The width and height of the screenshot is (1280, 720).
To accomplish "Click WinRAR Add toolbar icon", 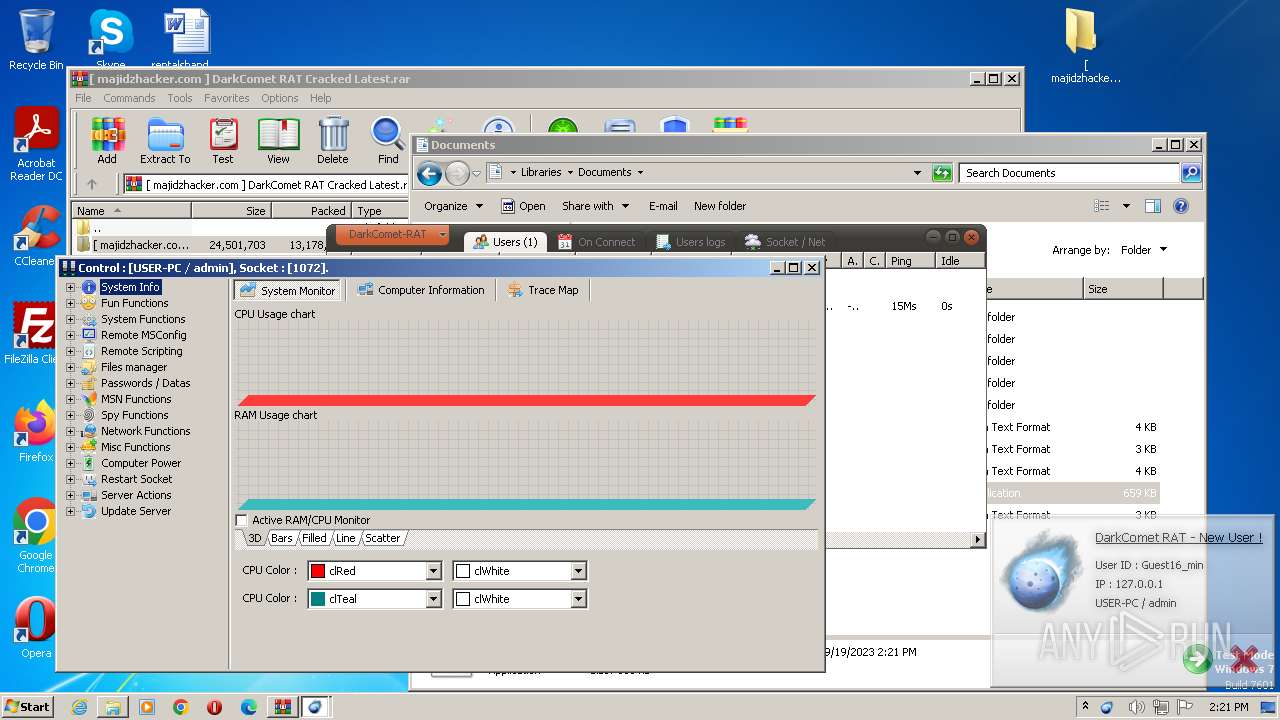I will pyautogui.click(x=107, y=134).
